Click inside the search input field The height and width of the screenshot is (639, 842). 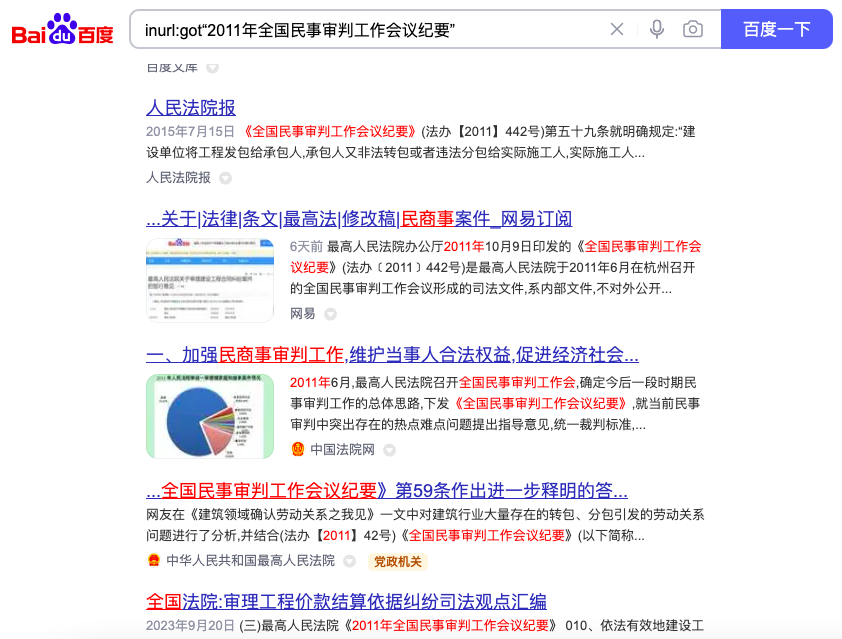click(380, 30)
